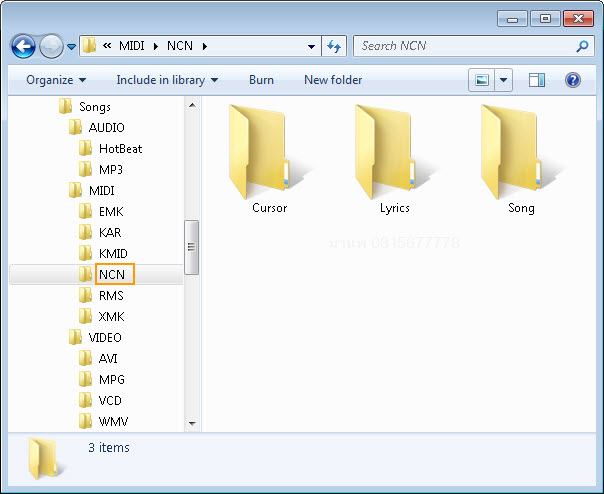
Task: Click the Forward navigation arrow button
Action: click(x=51, y=46)
